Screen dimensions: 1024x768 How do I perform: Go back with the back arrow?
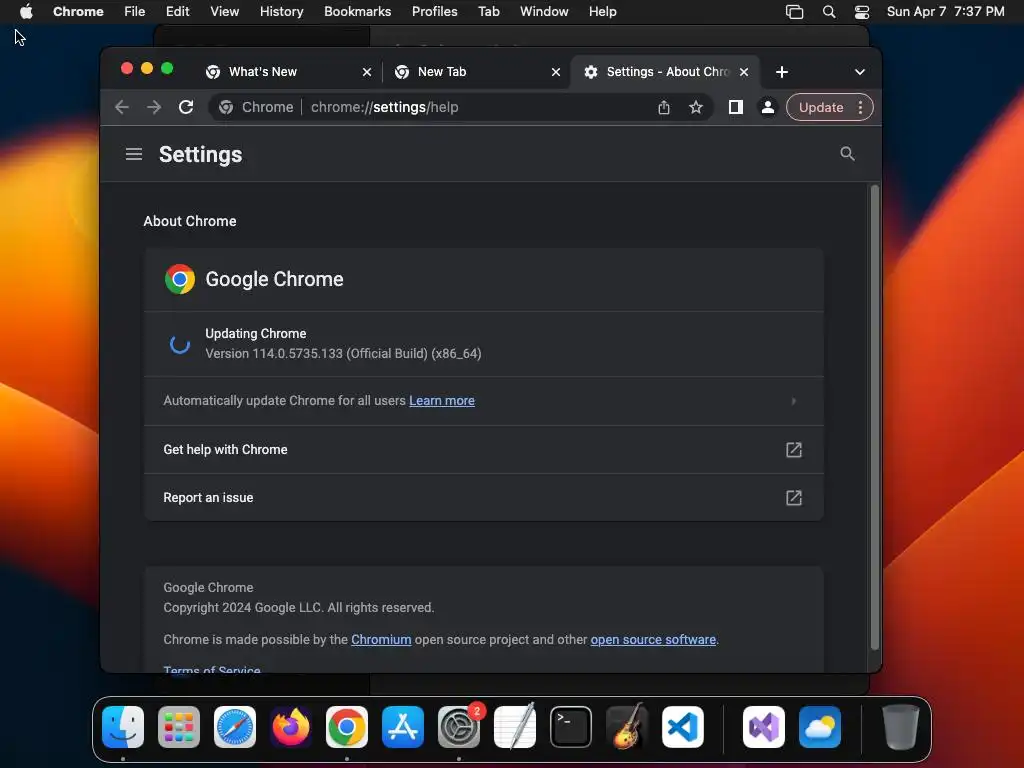121,107
